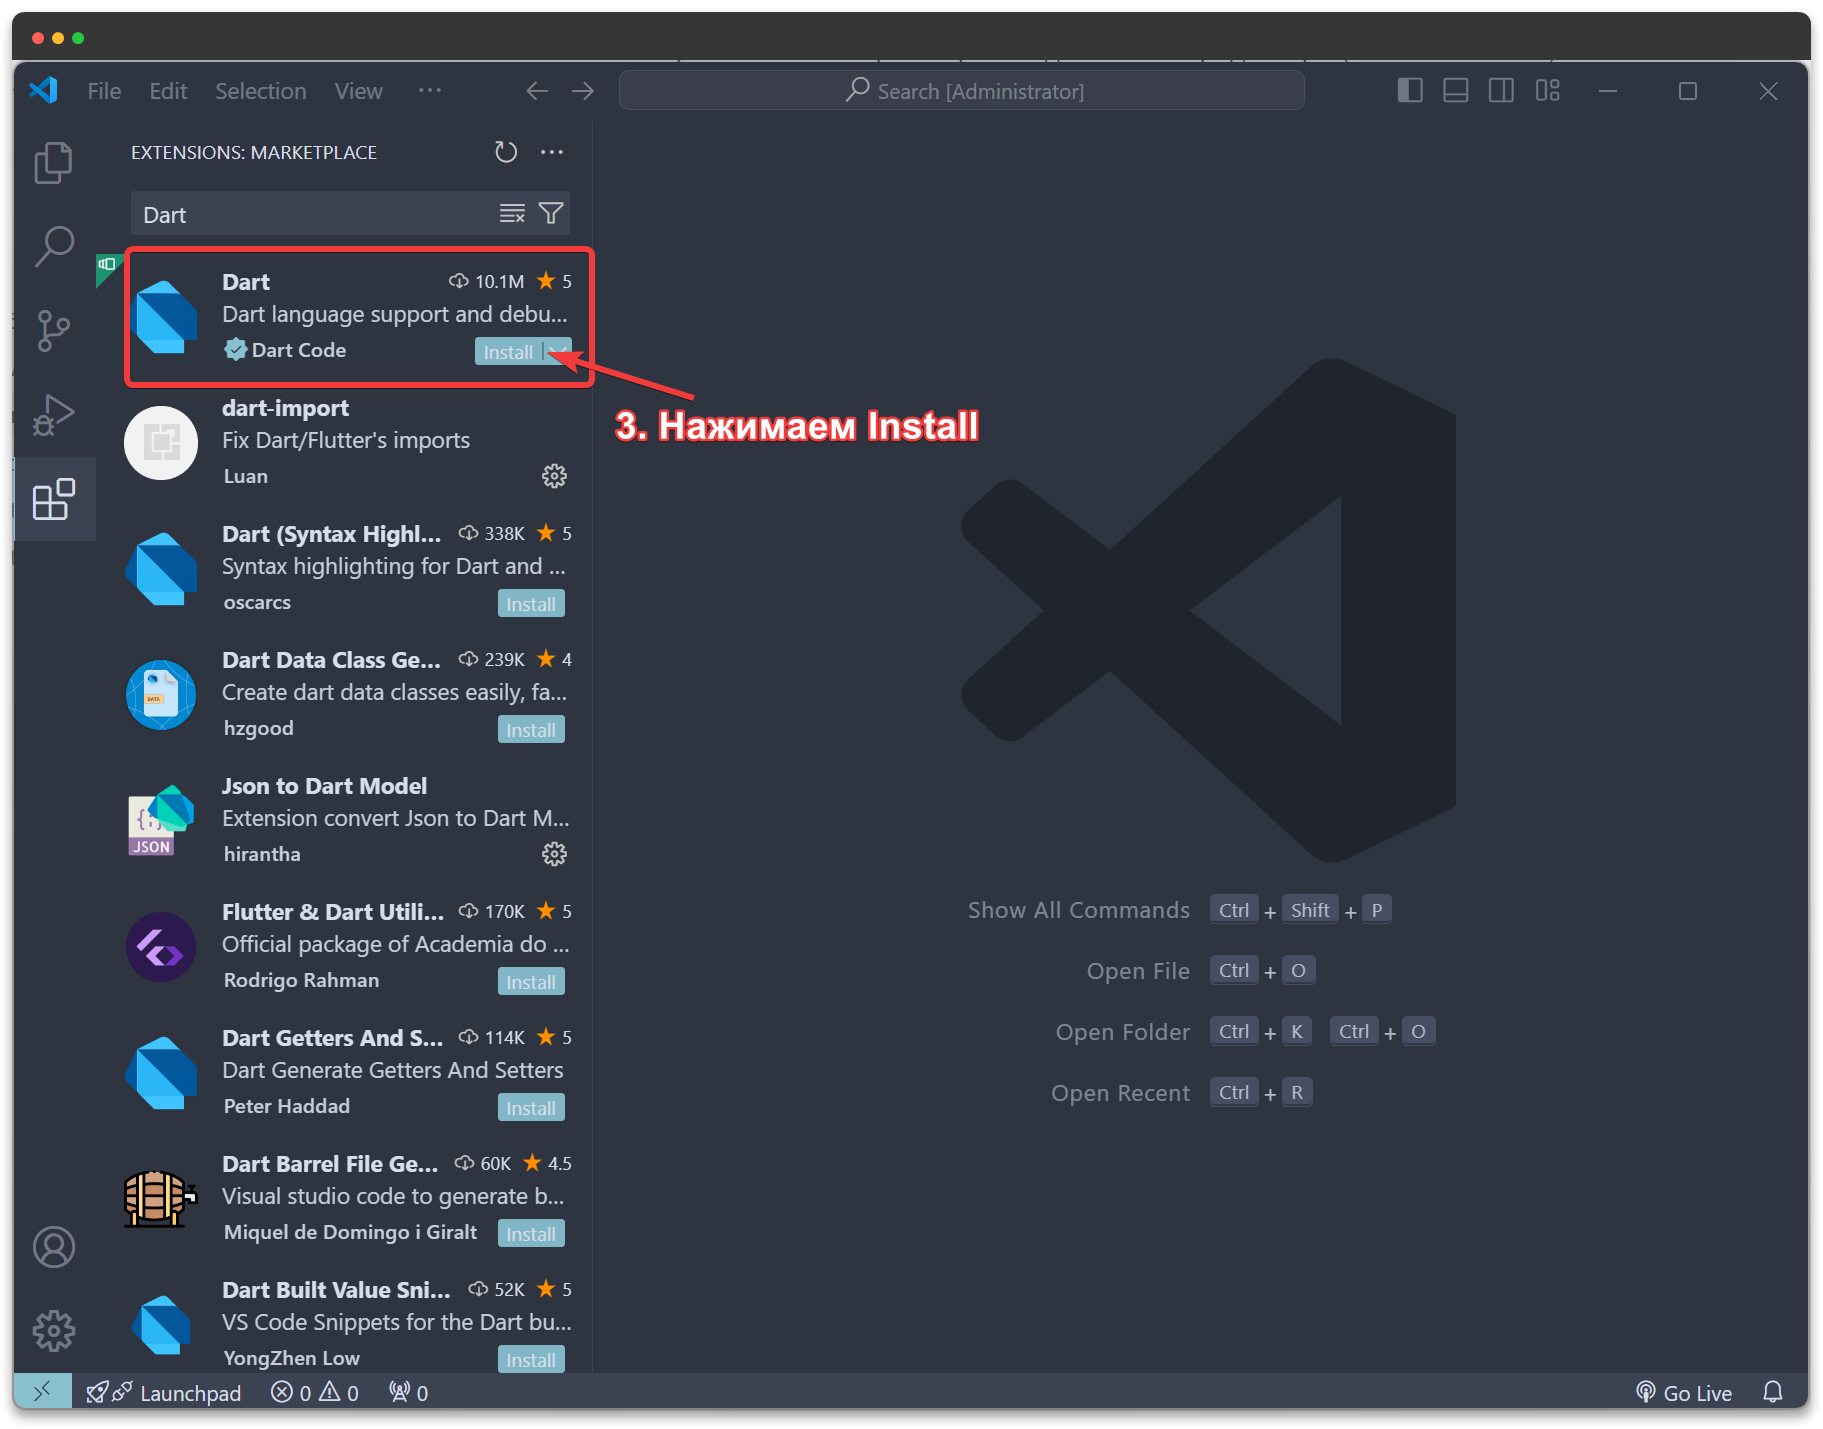Toggle the bottom panel visibility
The width and height of the screenshot is (1823, 1429).
click(1456, 91)
